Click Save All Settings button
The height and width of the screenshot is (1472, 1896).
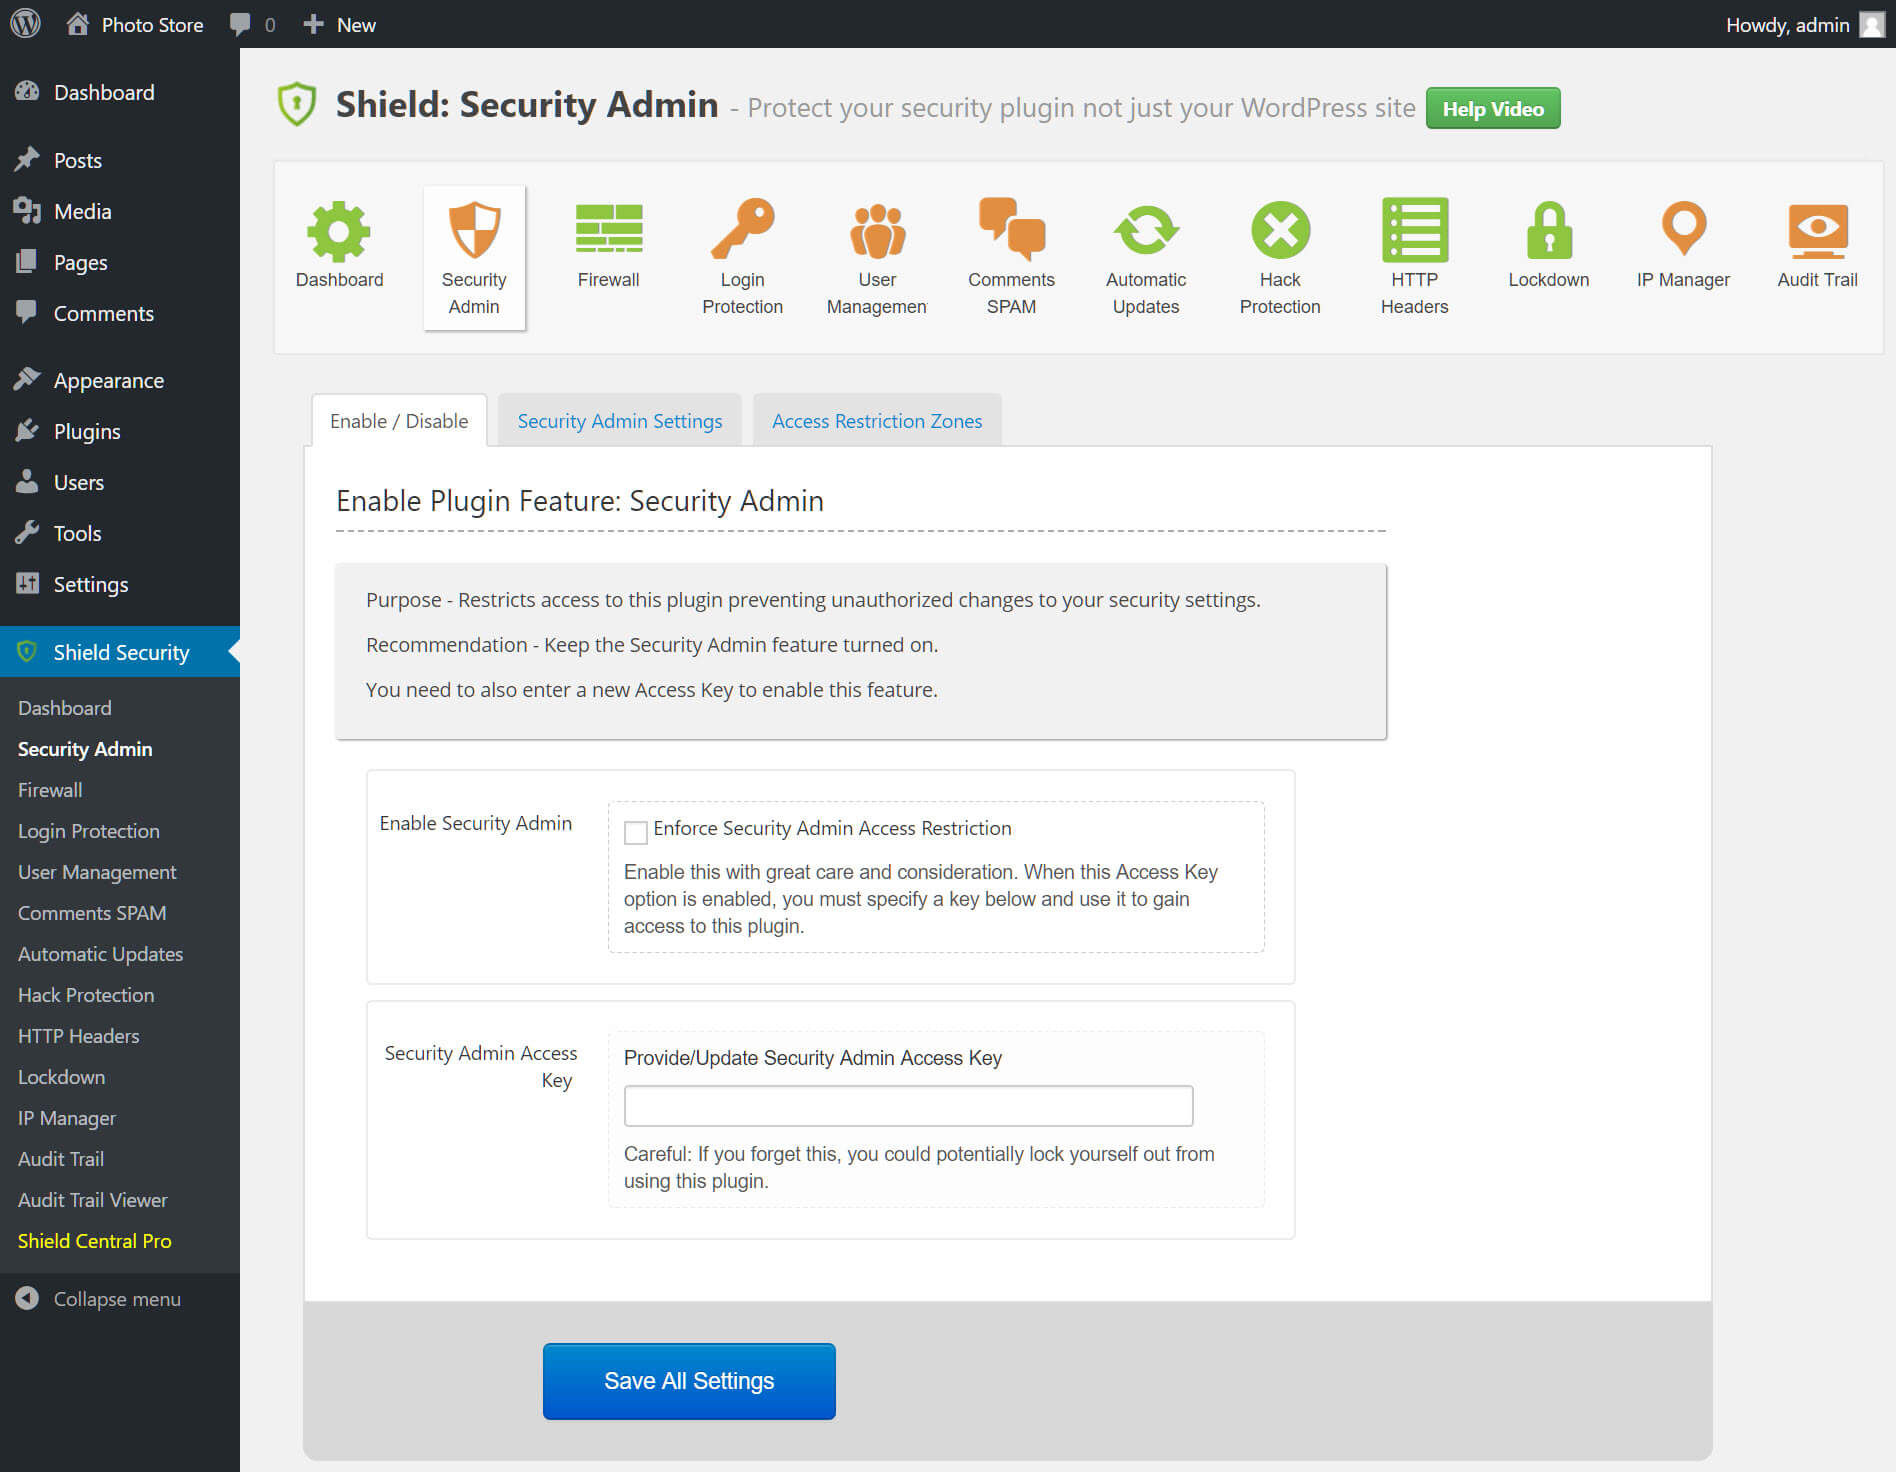pyautogui.click(x=689, y=1381)
